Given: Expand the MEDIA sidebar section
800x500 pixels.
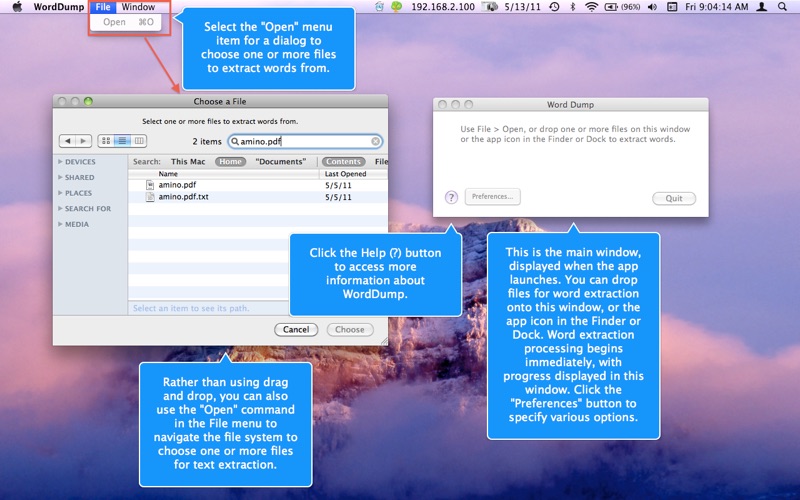Looking at the screenshot, I should (x=60, y=224).
